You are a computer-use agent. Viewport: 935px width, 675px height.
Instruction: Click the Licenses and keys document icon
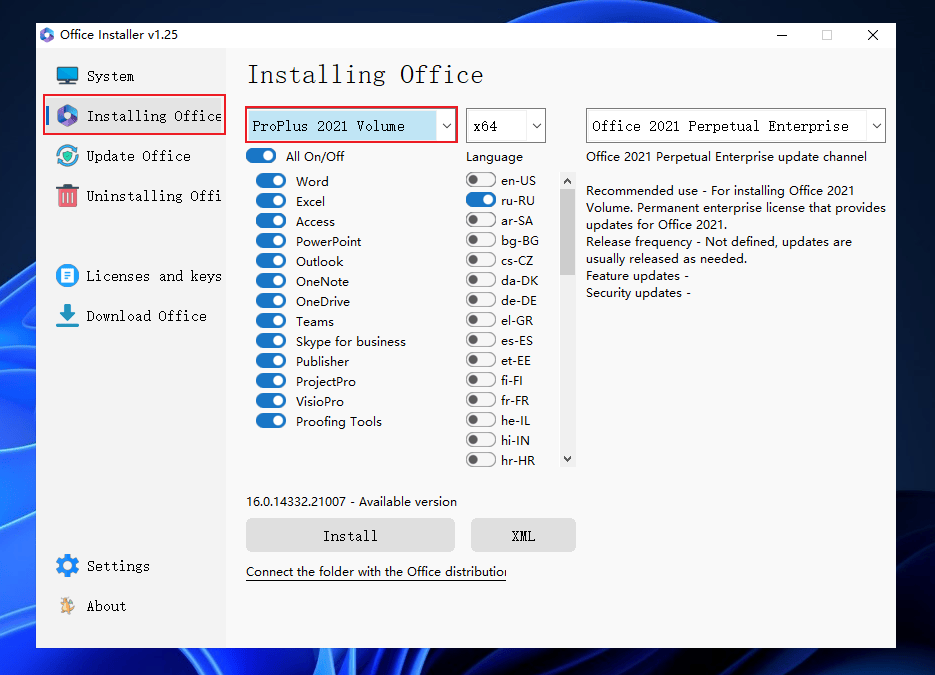pyautogui.click(x=67, y=276)
